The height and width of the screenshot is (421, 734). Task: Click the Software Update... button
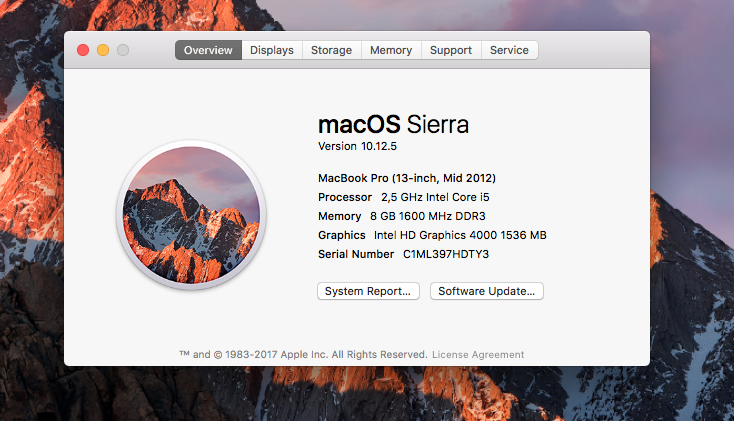(x=486, y=291)
